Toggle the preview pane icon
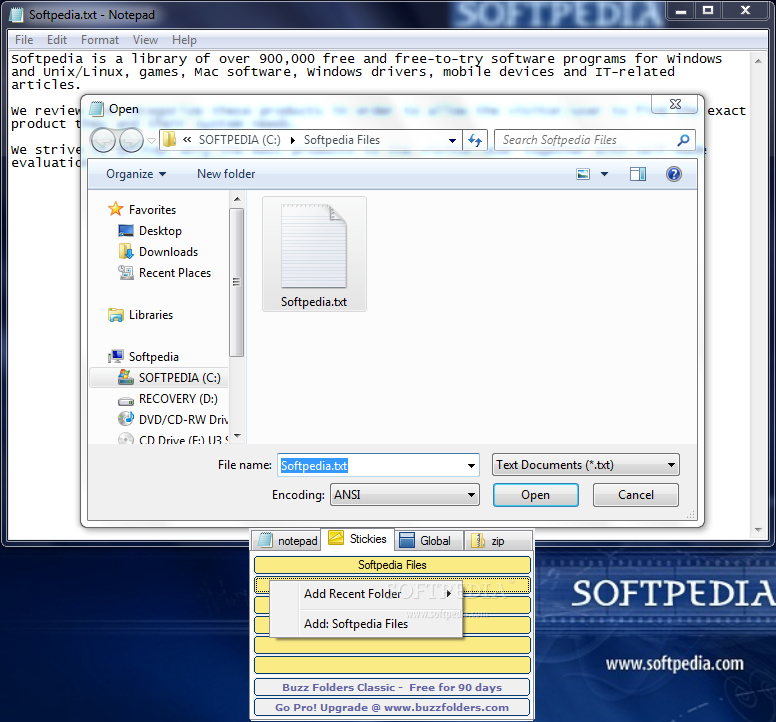 (637, 174)
